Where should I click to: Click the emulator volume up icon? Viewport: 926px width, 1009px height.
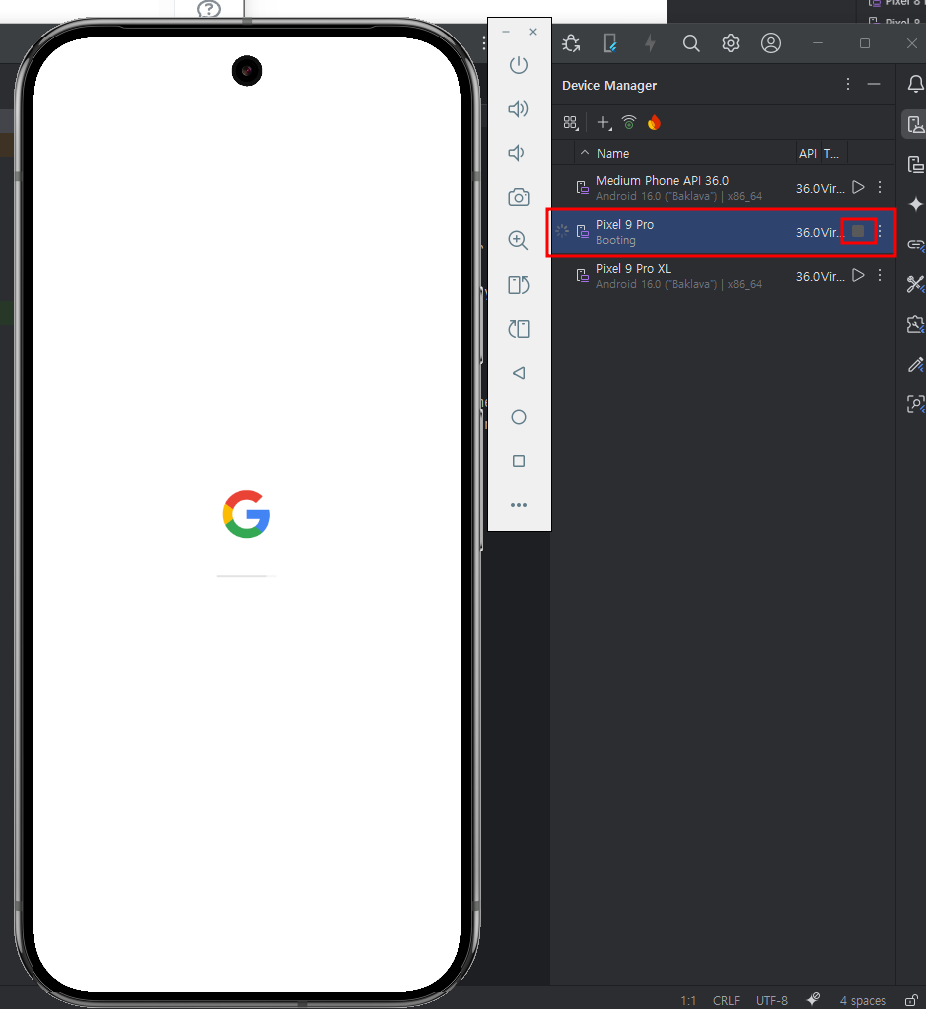519,109
